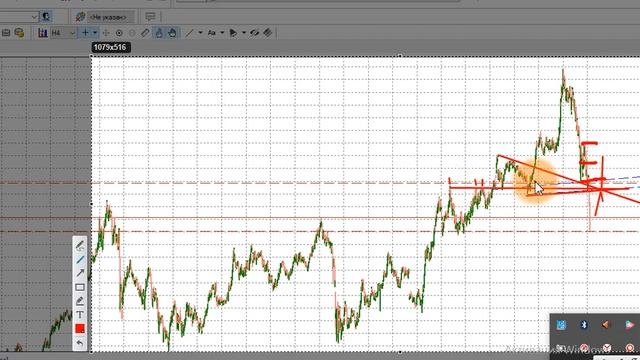This screenshot has height=360, width=640.
Task: Expand the shapes marker dropdown arrow
Action: (244, 33)
